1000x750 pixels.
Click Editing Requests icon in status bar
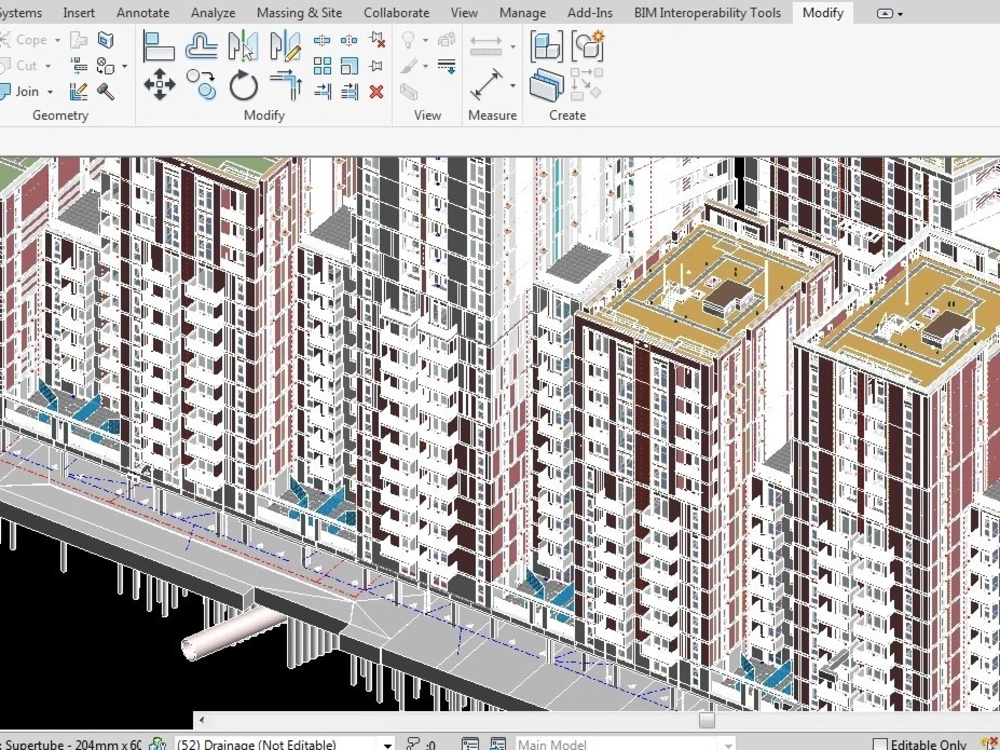[414, 744]
